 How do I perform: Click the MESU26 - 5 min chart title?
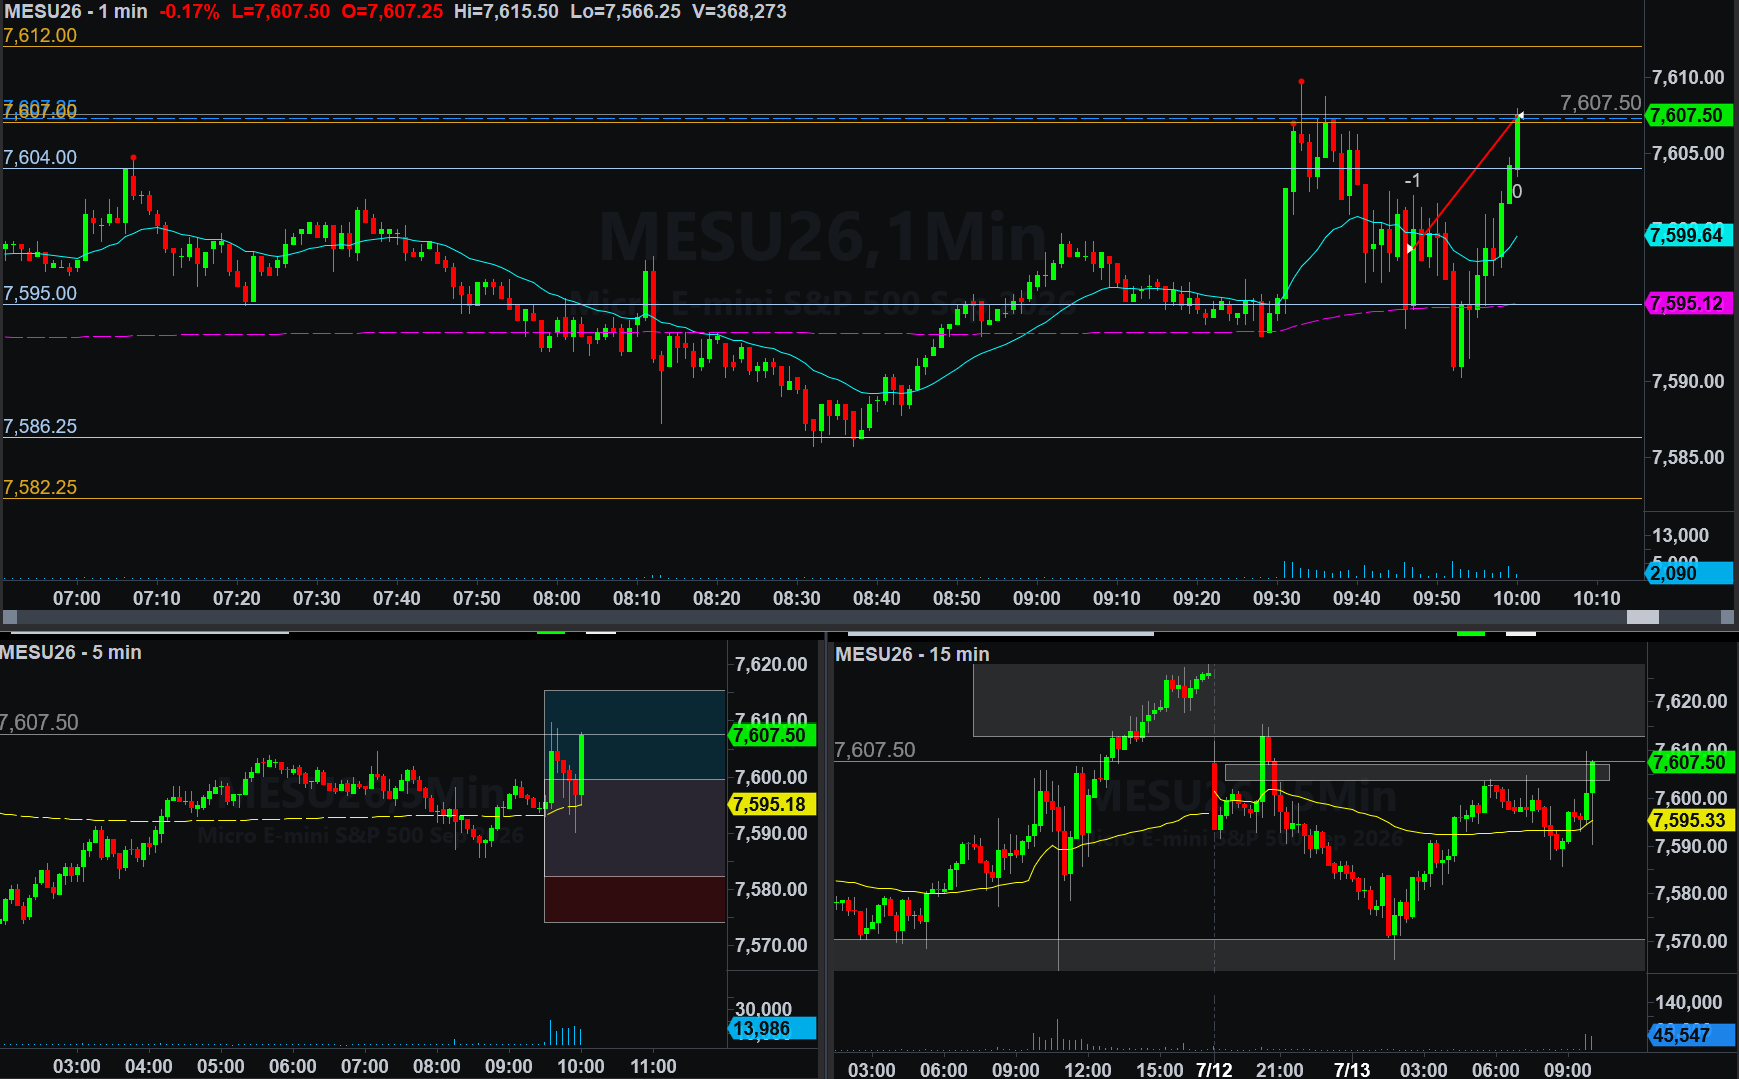pyautogui.click(x=71, y=652)
